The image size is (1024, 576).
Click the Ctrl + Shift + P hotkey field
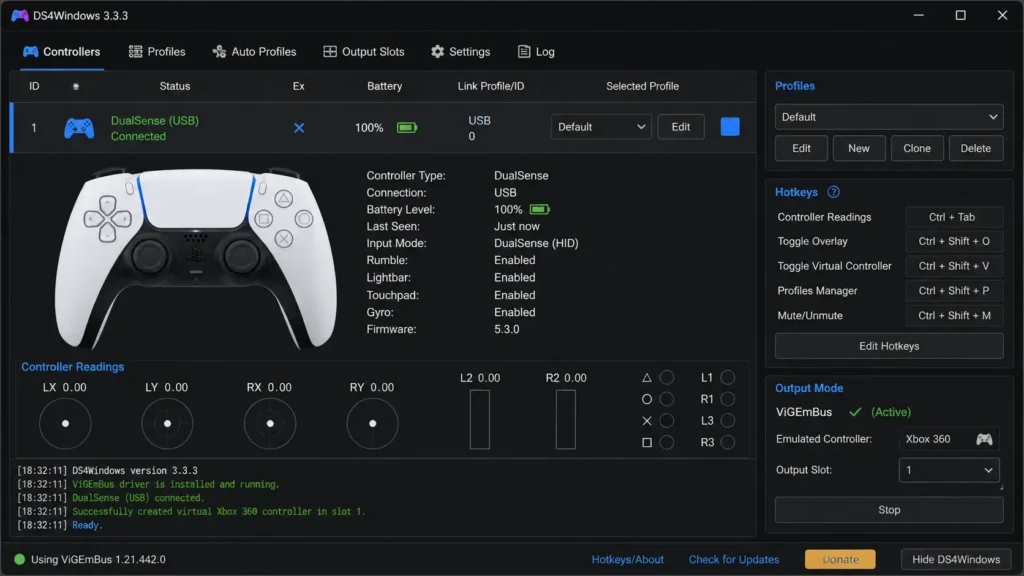pos(954,291)
